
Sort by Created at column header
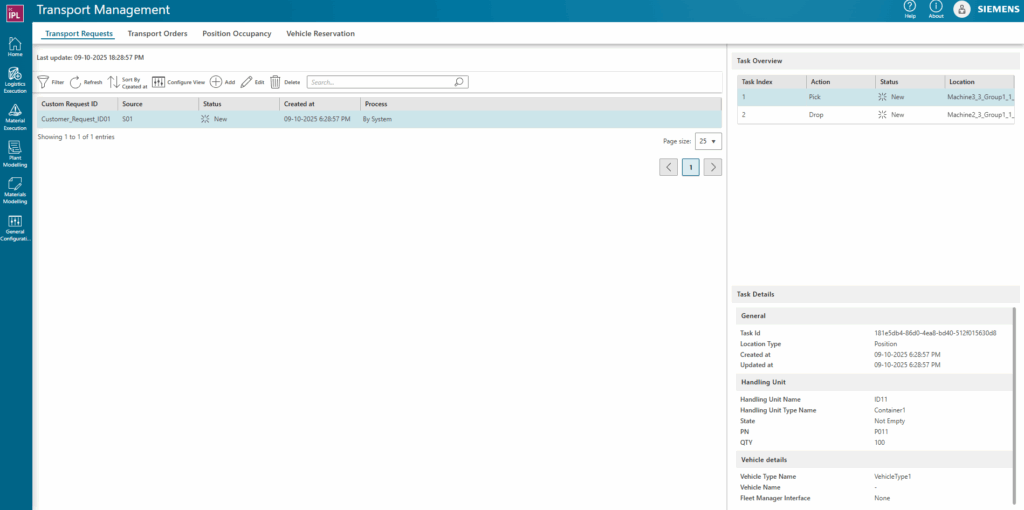[x=320, y=104]
